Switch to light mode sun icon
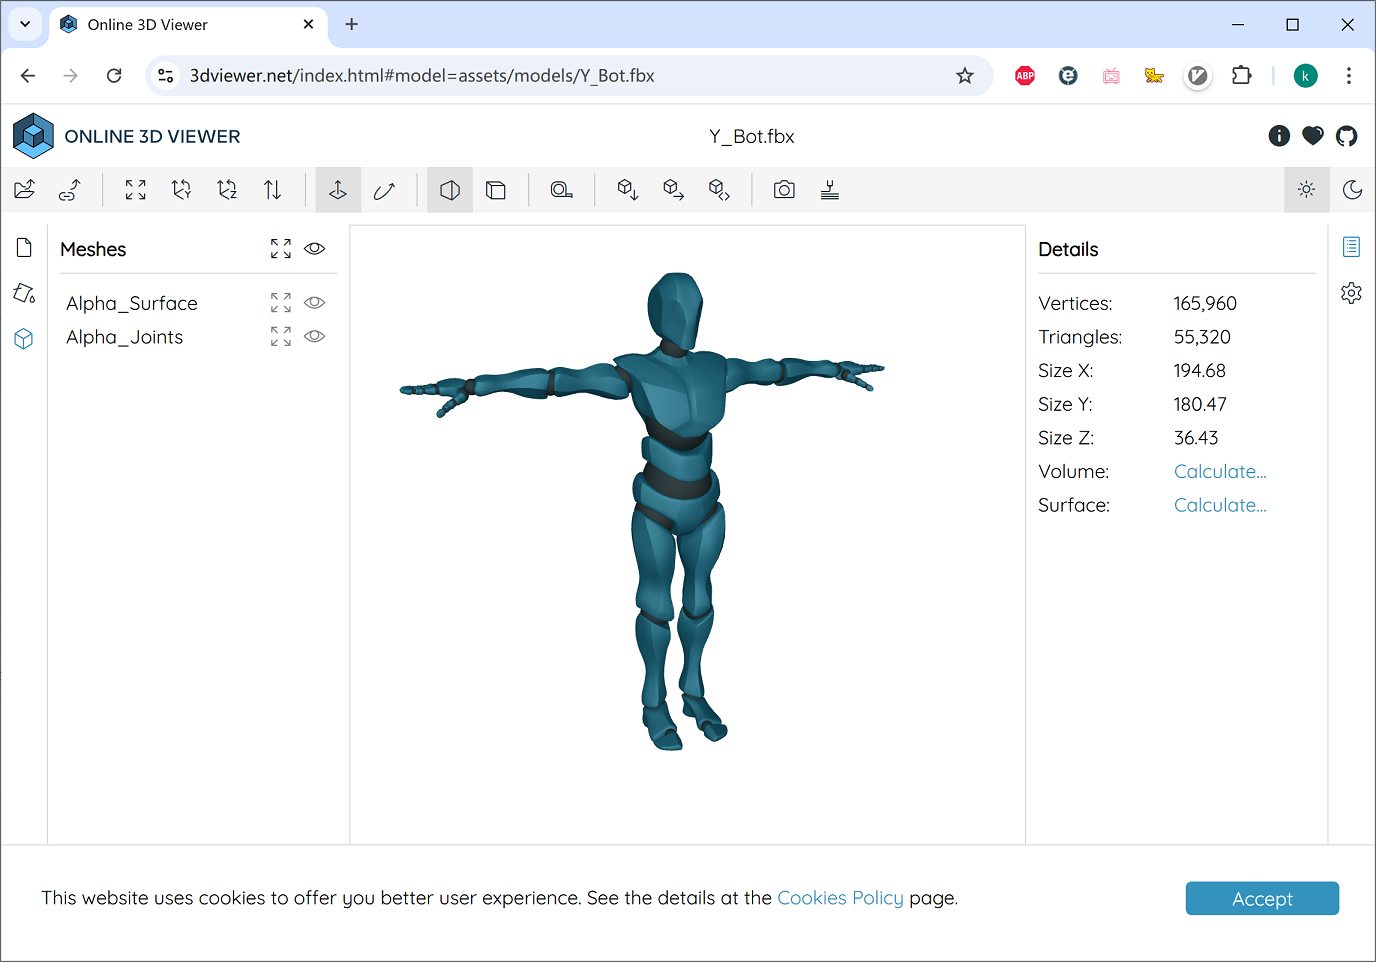Screen dimensions: 1376x962 click(x=1307, y=189)
